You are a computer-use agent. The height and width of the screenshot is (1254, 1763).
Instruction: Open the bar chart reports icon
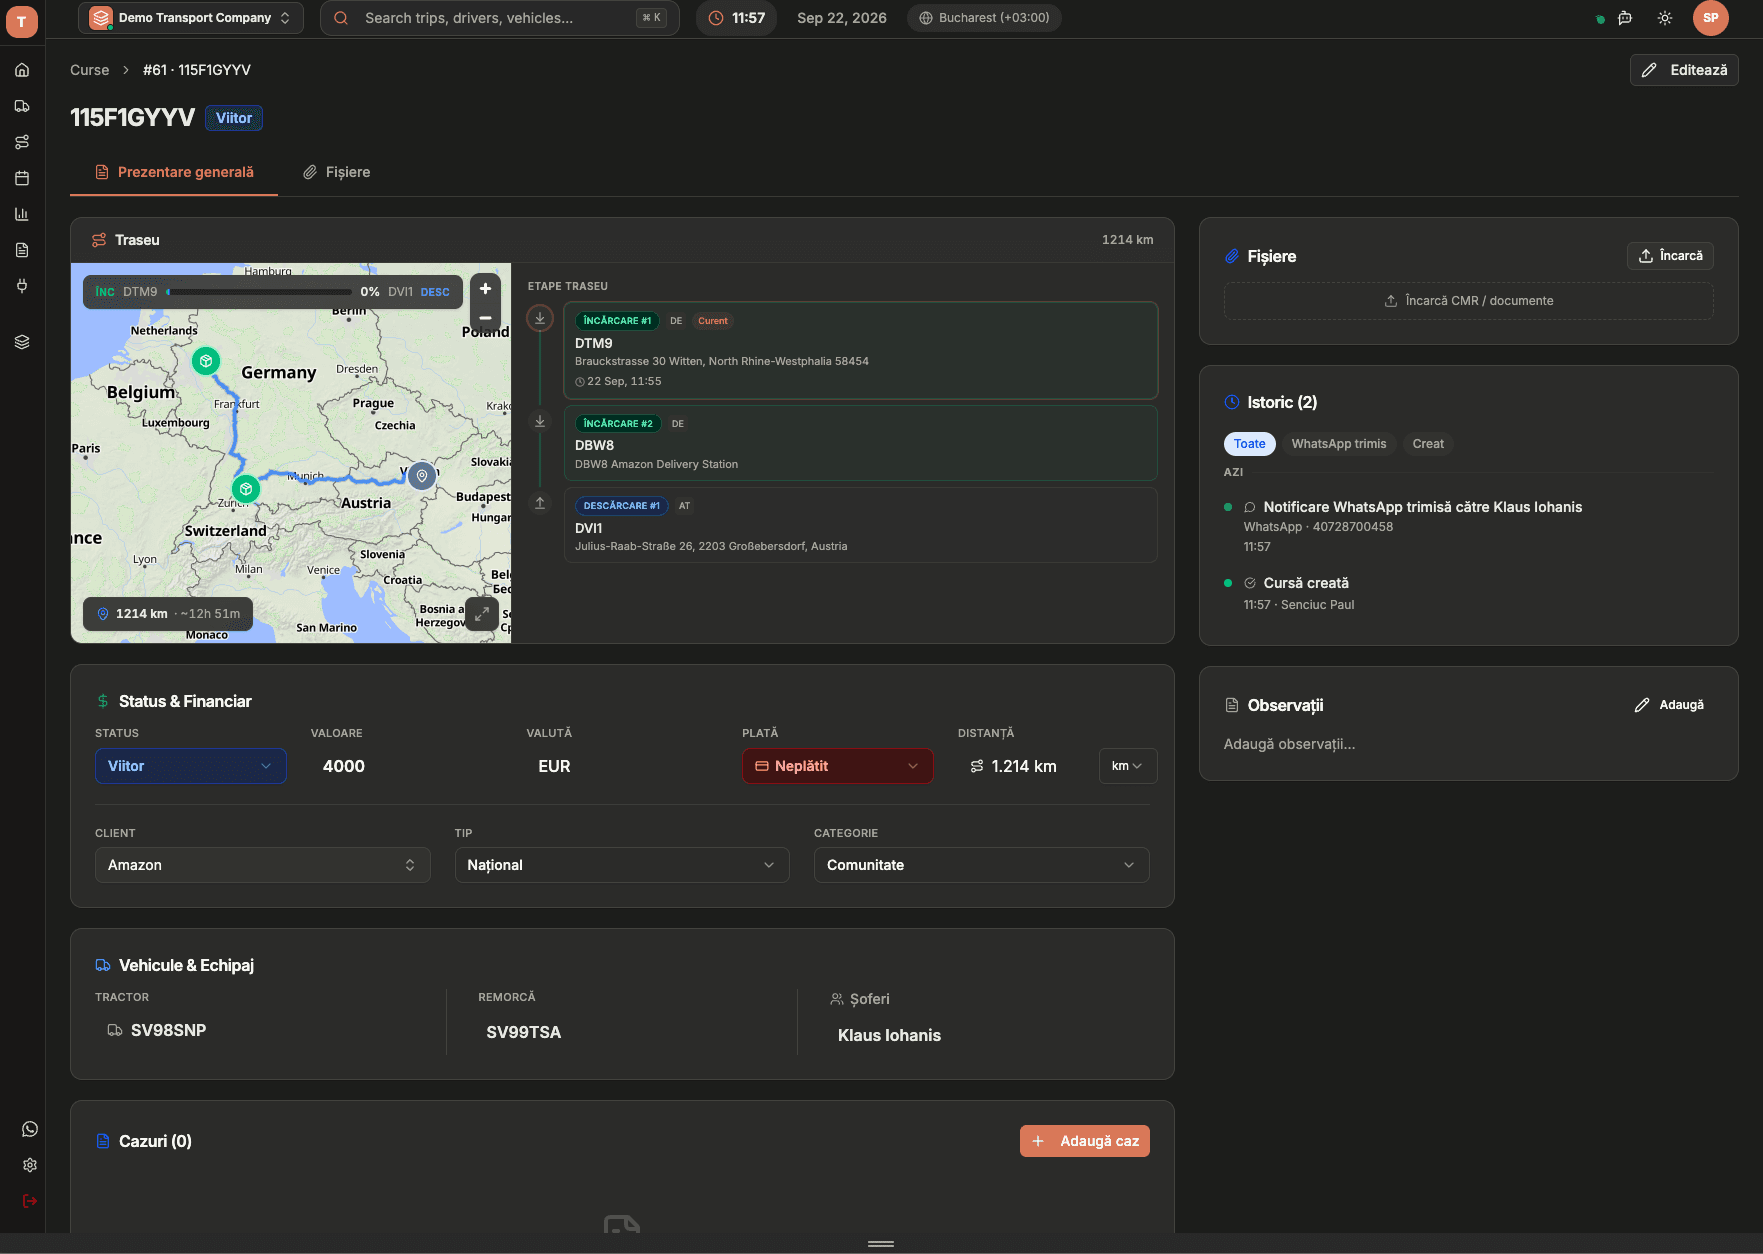click(22, 214)
